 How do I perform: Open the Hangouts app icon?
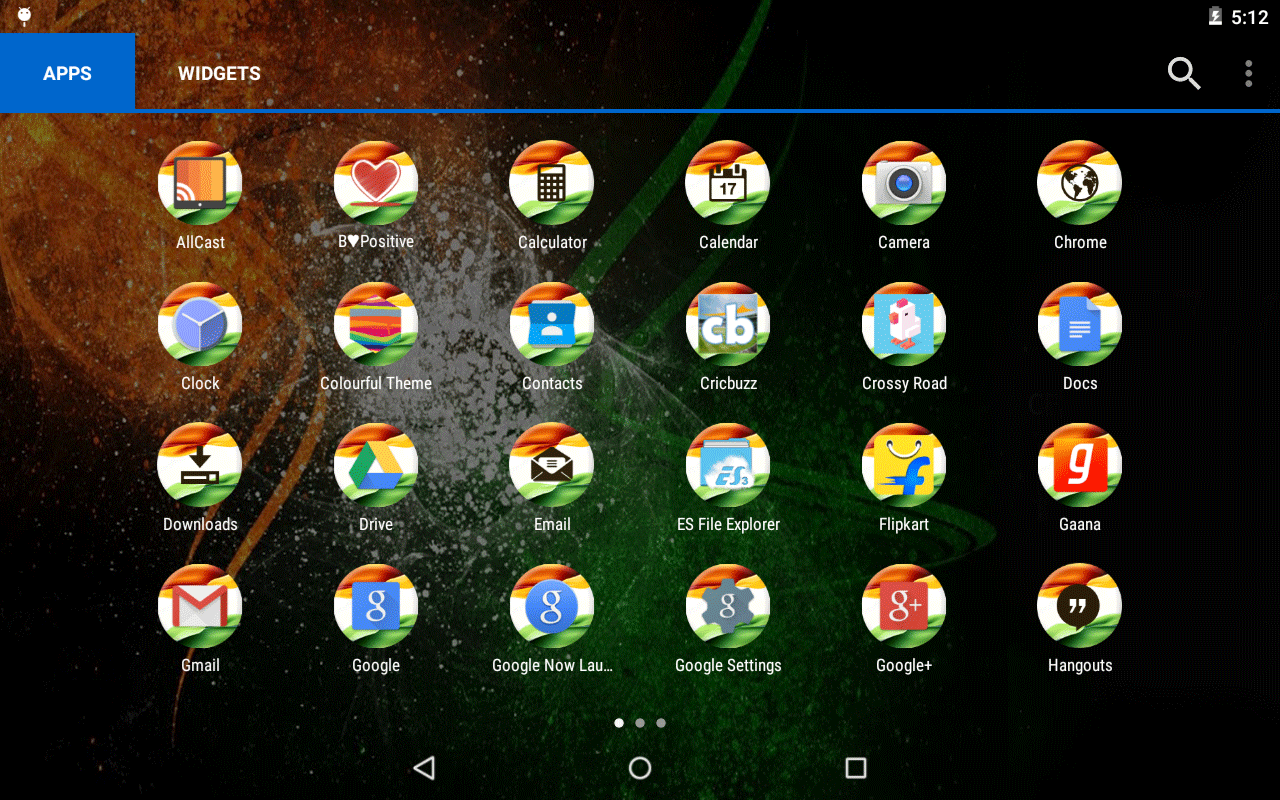[x=1080, y=606]
